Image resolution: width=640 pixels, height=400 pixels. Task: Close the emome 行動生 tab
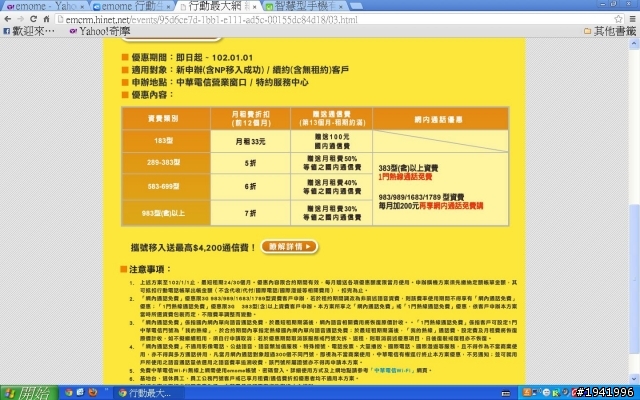[168, 7]
